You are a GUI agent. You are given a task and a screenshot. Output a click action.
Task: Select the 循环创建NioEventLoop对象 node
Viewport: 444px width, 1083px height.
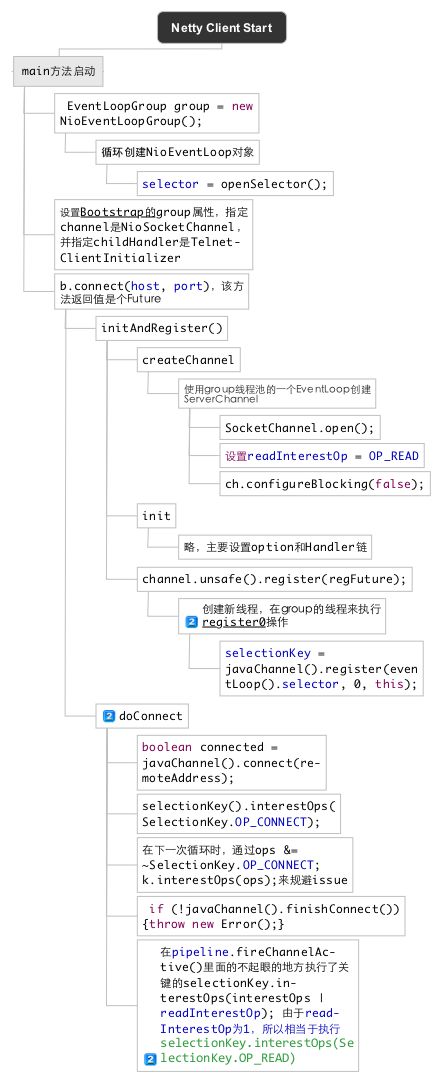177,152
